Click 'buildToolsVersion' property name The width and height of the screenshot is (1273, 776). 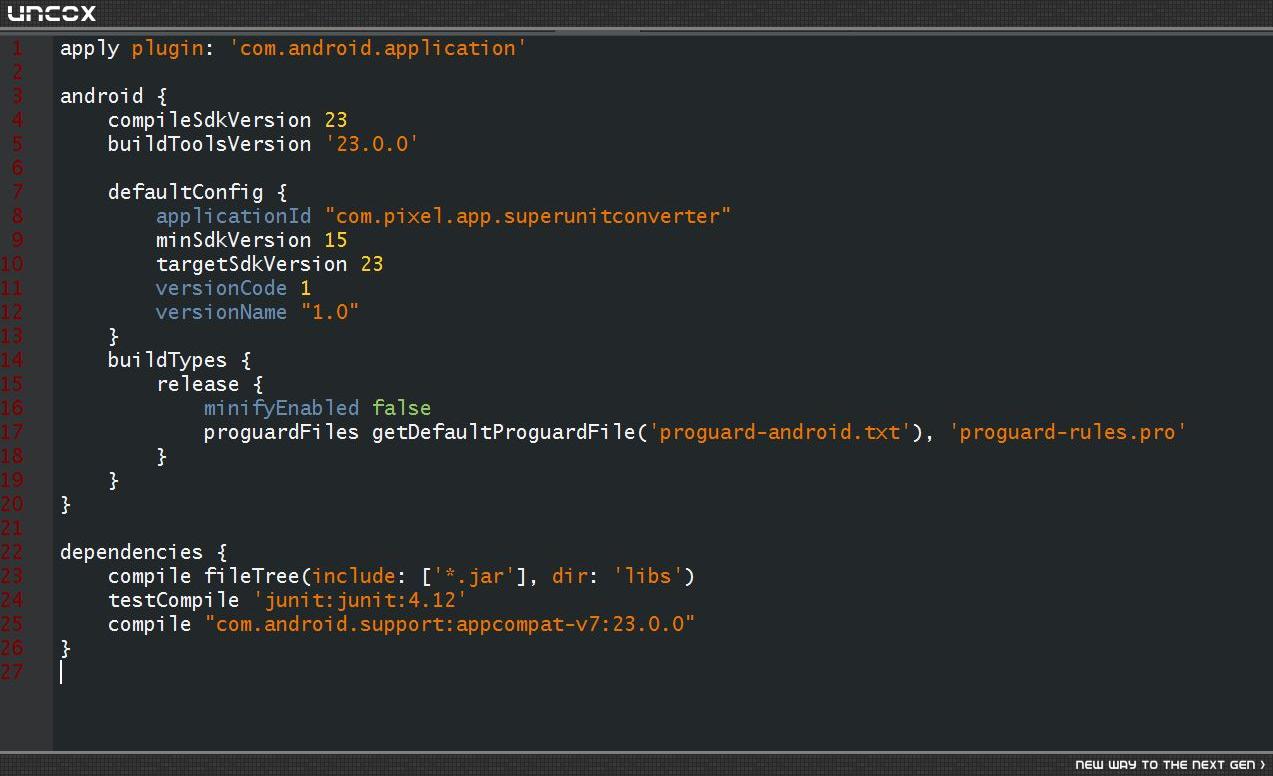point(210,144)
